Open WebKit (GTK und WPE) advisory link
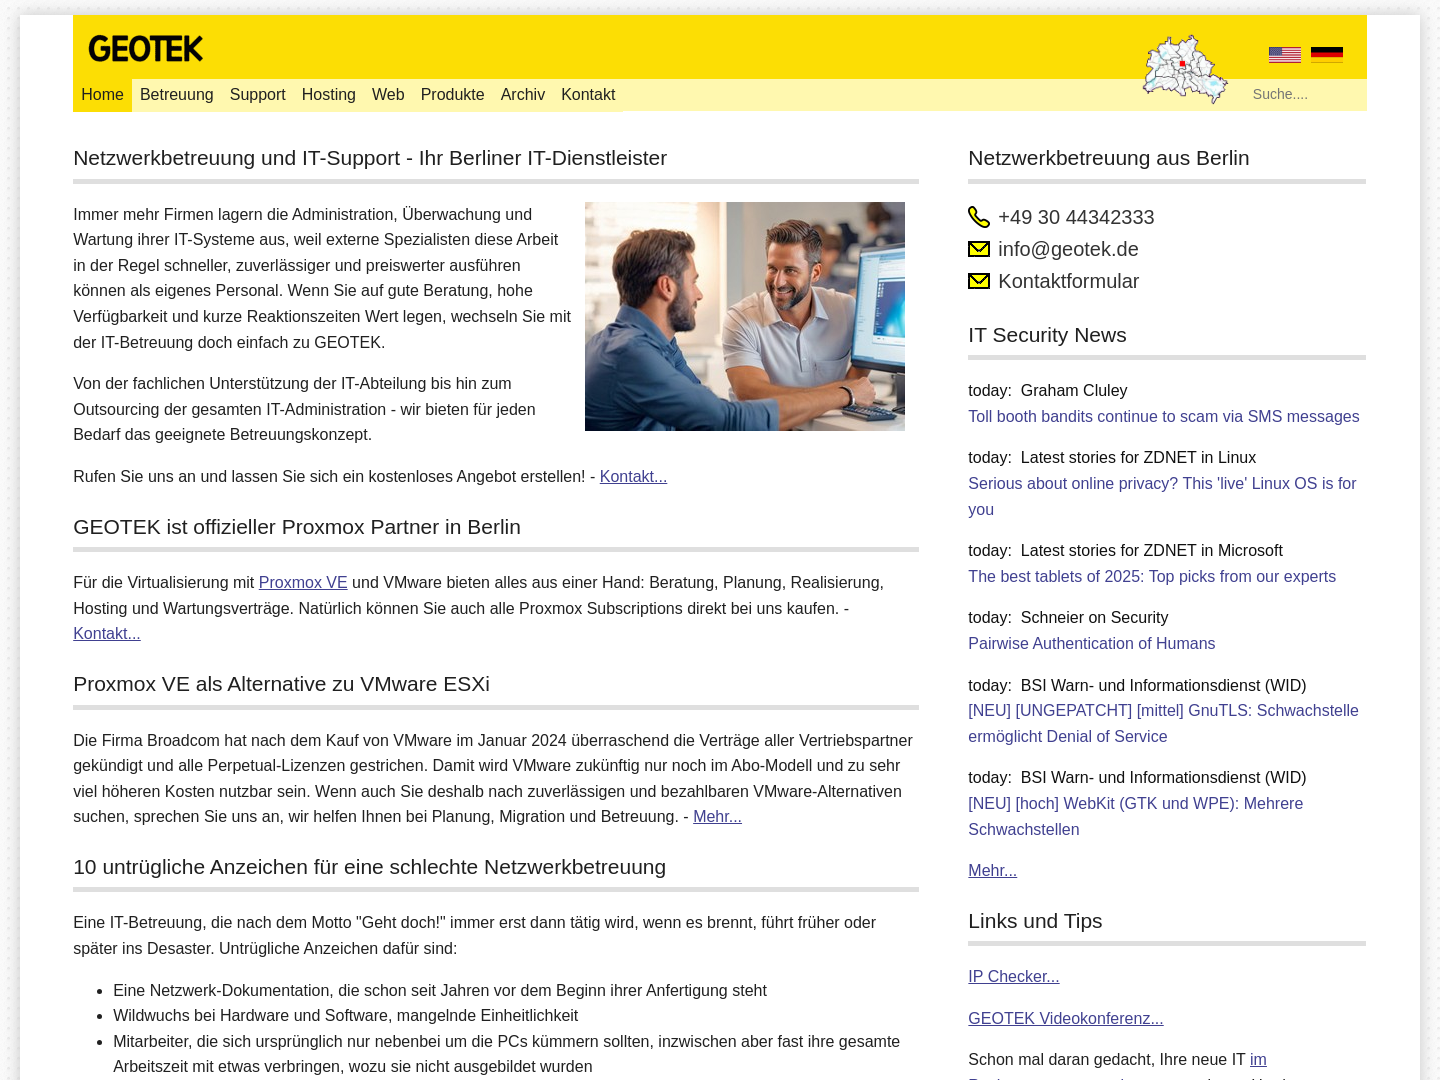Viewport: 1440px width, 1080px height. coord(1135,817)
